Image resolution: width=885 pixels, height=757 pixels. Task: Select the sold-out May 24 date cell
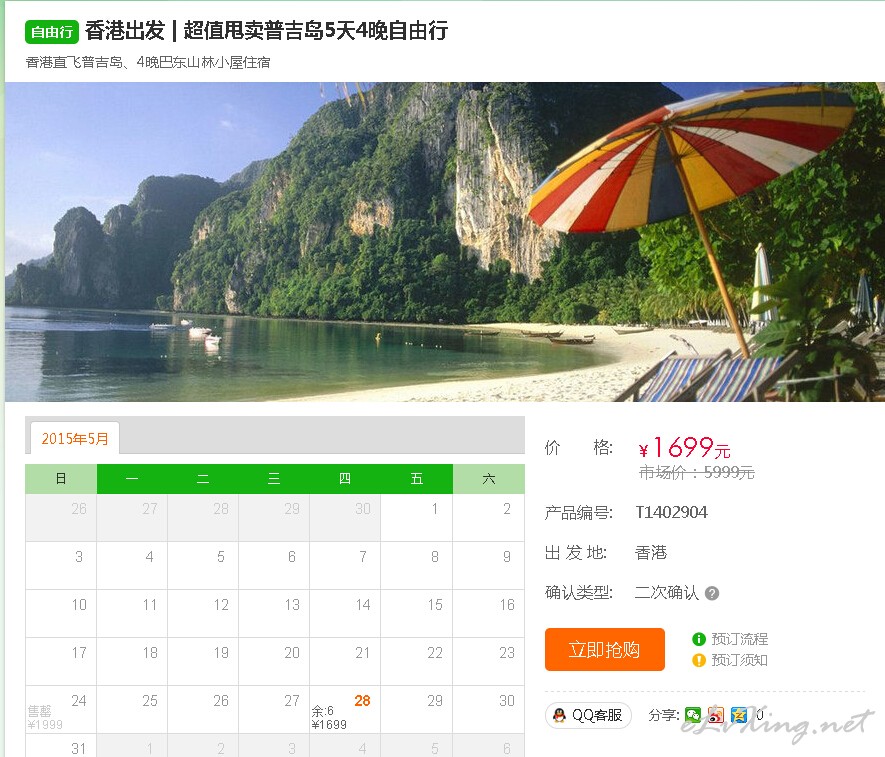click(60, 710)
